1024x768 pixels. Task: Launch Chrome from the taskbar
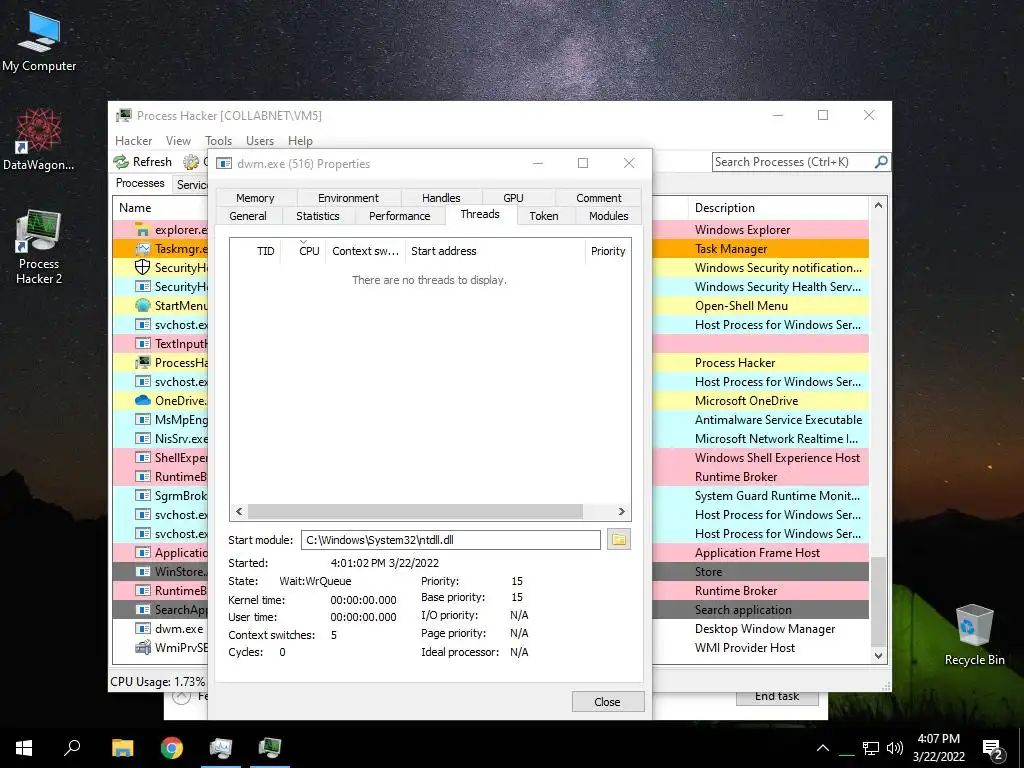[172, 748]
